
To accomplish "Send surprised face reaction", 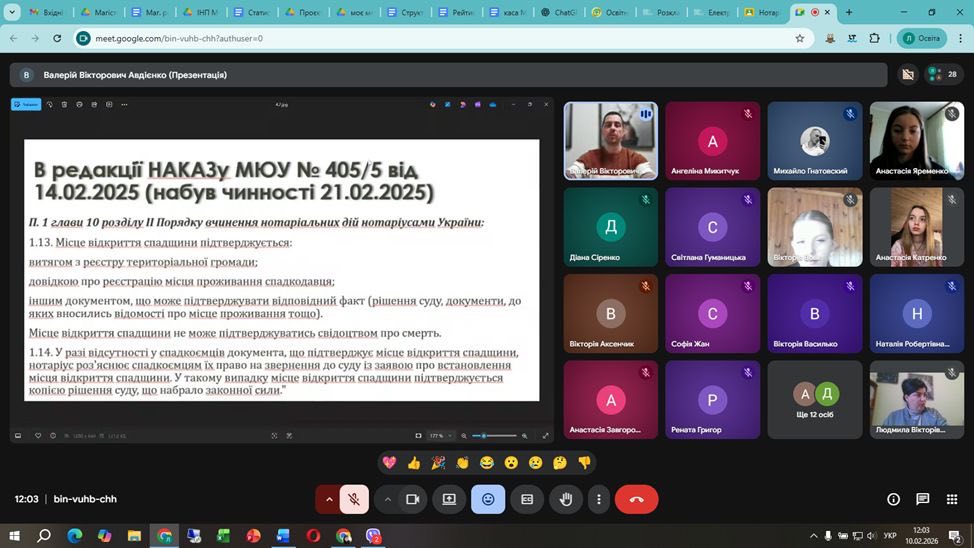I will pyautogui.click(x=511, y=462).
